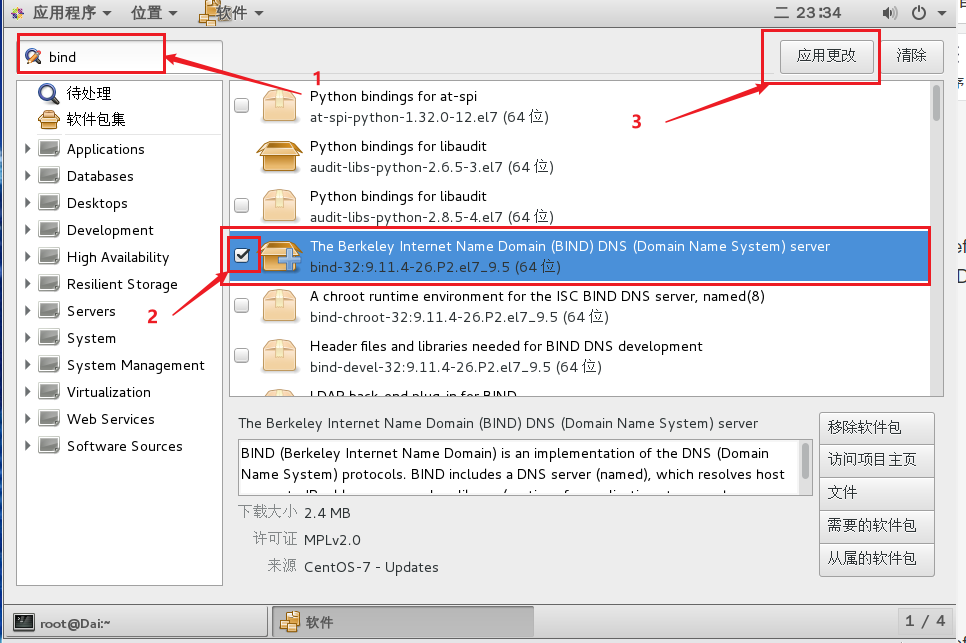Open the 软件包集 package collections icon

(49, 119)
